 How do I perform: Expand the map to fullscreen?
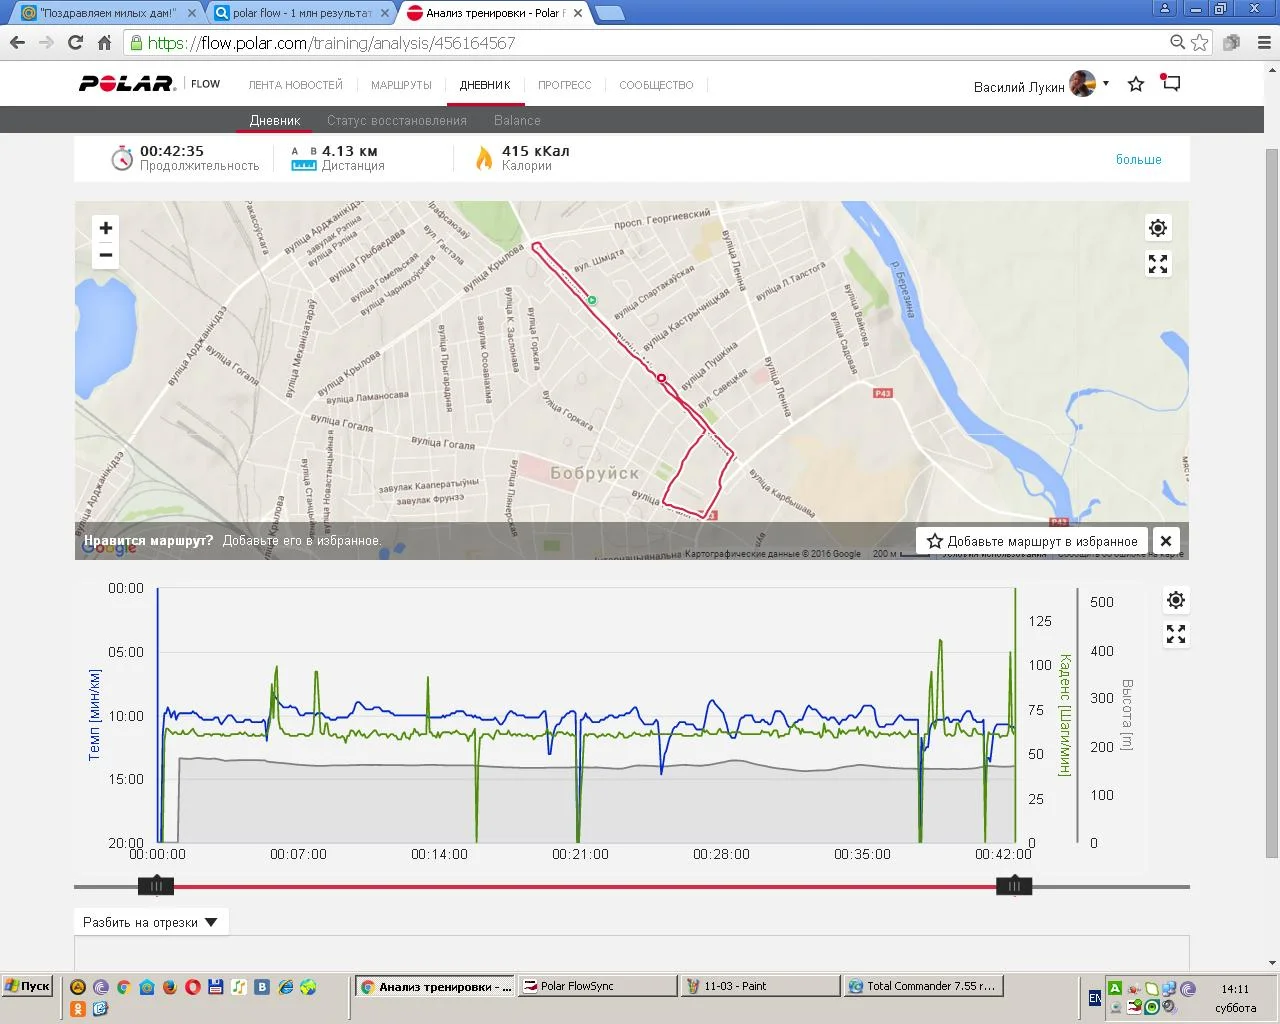coord(1158,264)
